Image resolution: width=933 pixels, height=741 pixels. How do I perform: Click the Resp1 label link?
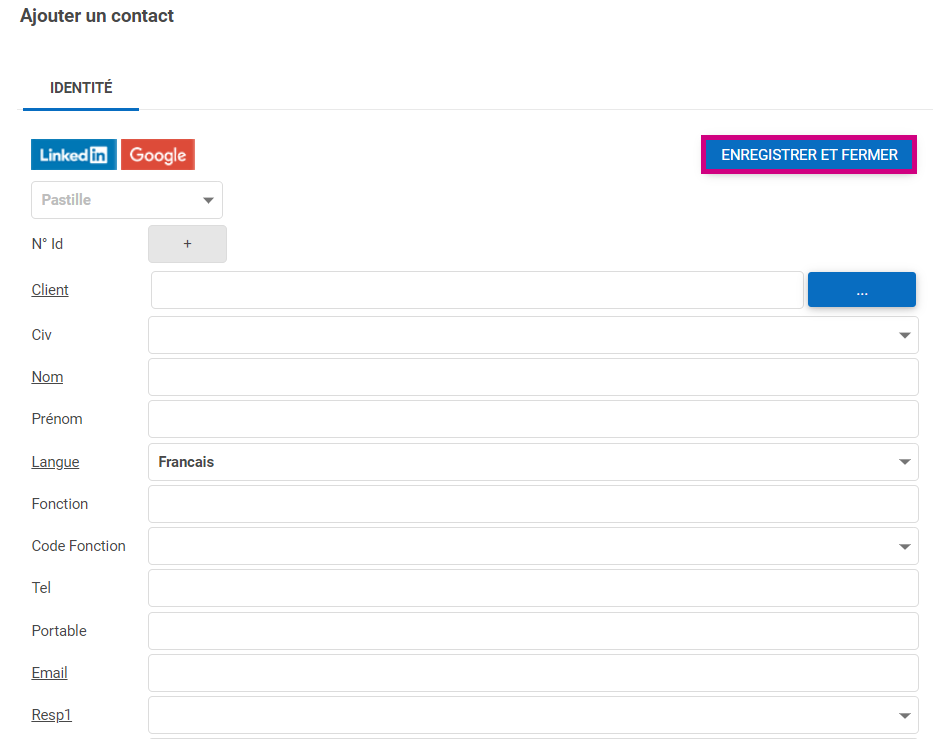(52, 715)
